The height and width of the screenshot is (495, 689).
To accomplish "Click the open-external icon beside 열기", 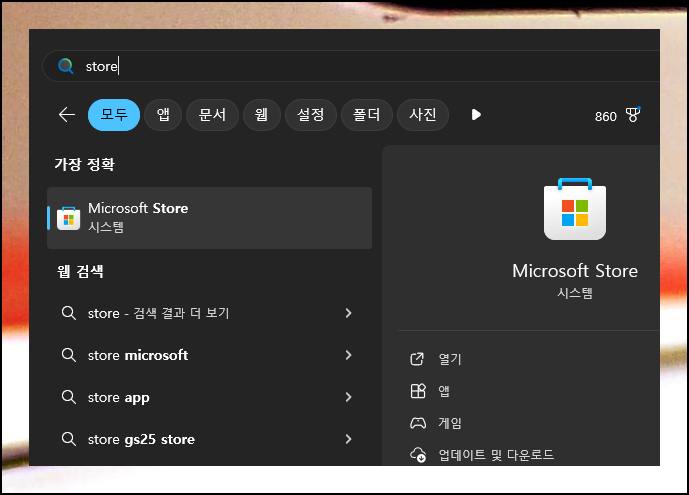I will click(417, 359).
